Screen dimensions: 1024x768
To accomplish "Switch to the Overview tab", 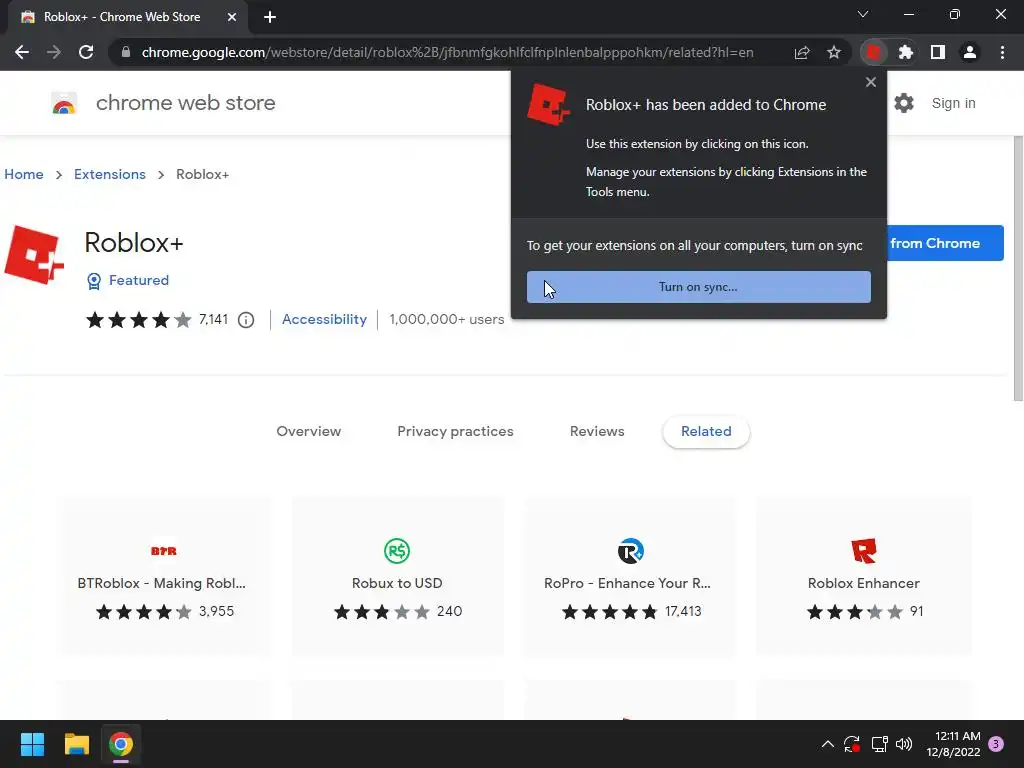I will coord(308,431).
